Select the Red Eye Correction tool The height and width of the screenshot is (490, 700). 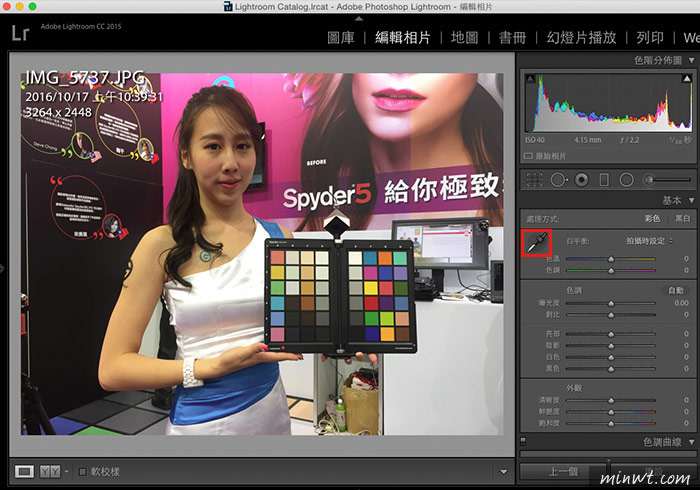pyautogui.click(x=581, y=180)
